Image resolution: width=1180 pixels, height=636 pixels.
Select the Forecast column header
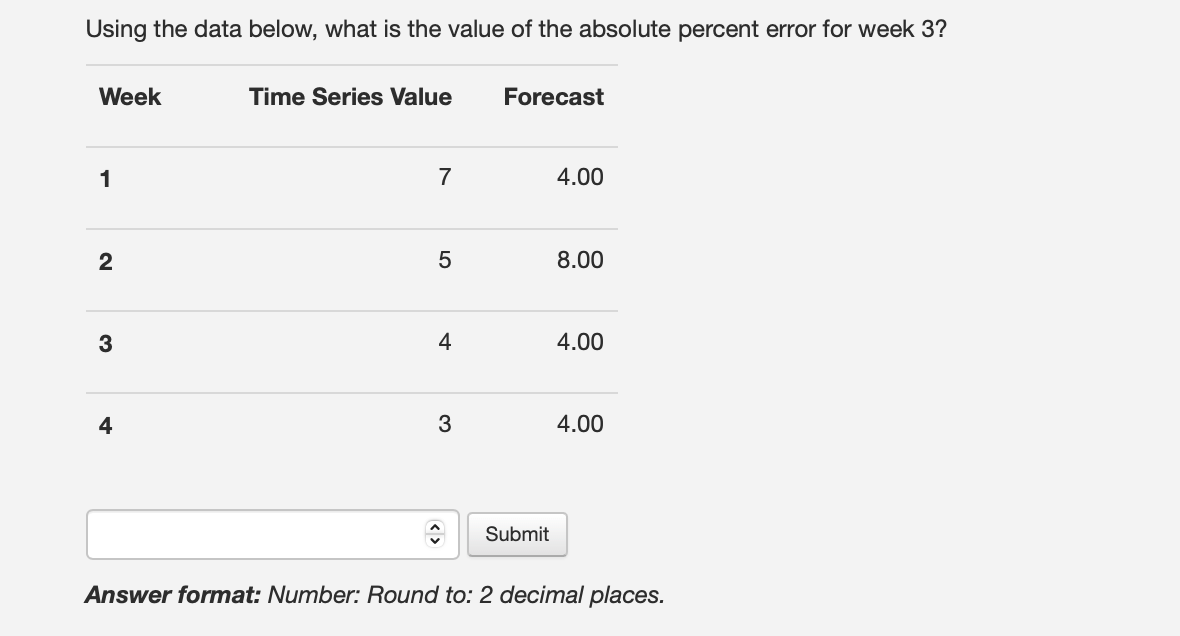click(x=554, y=97)
